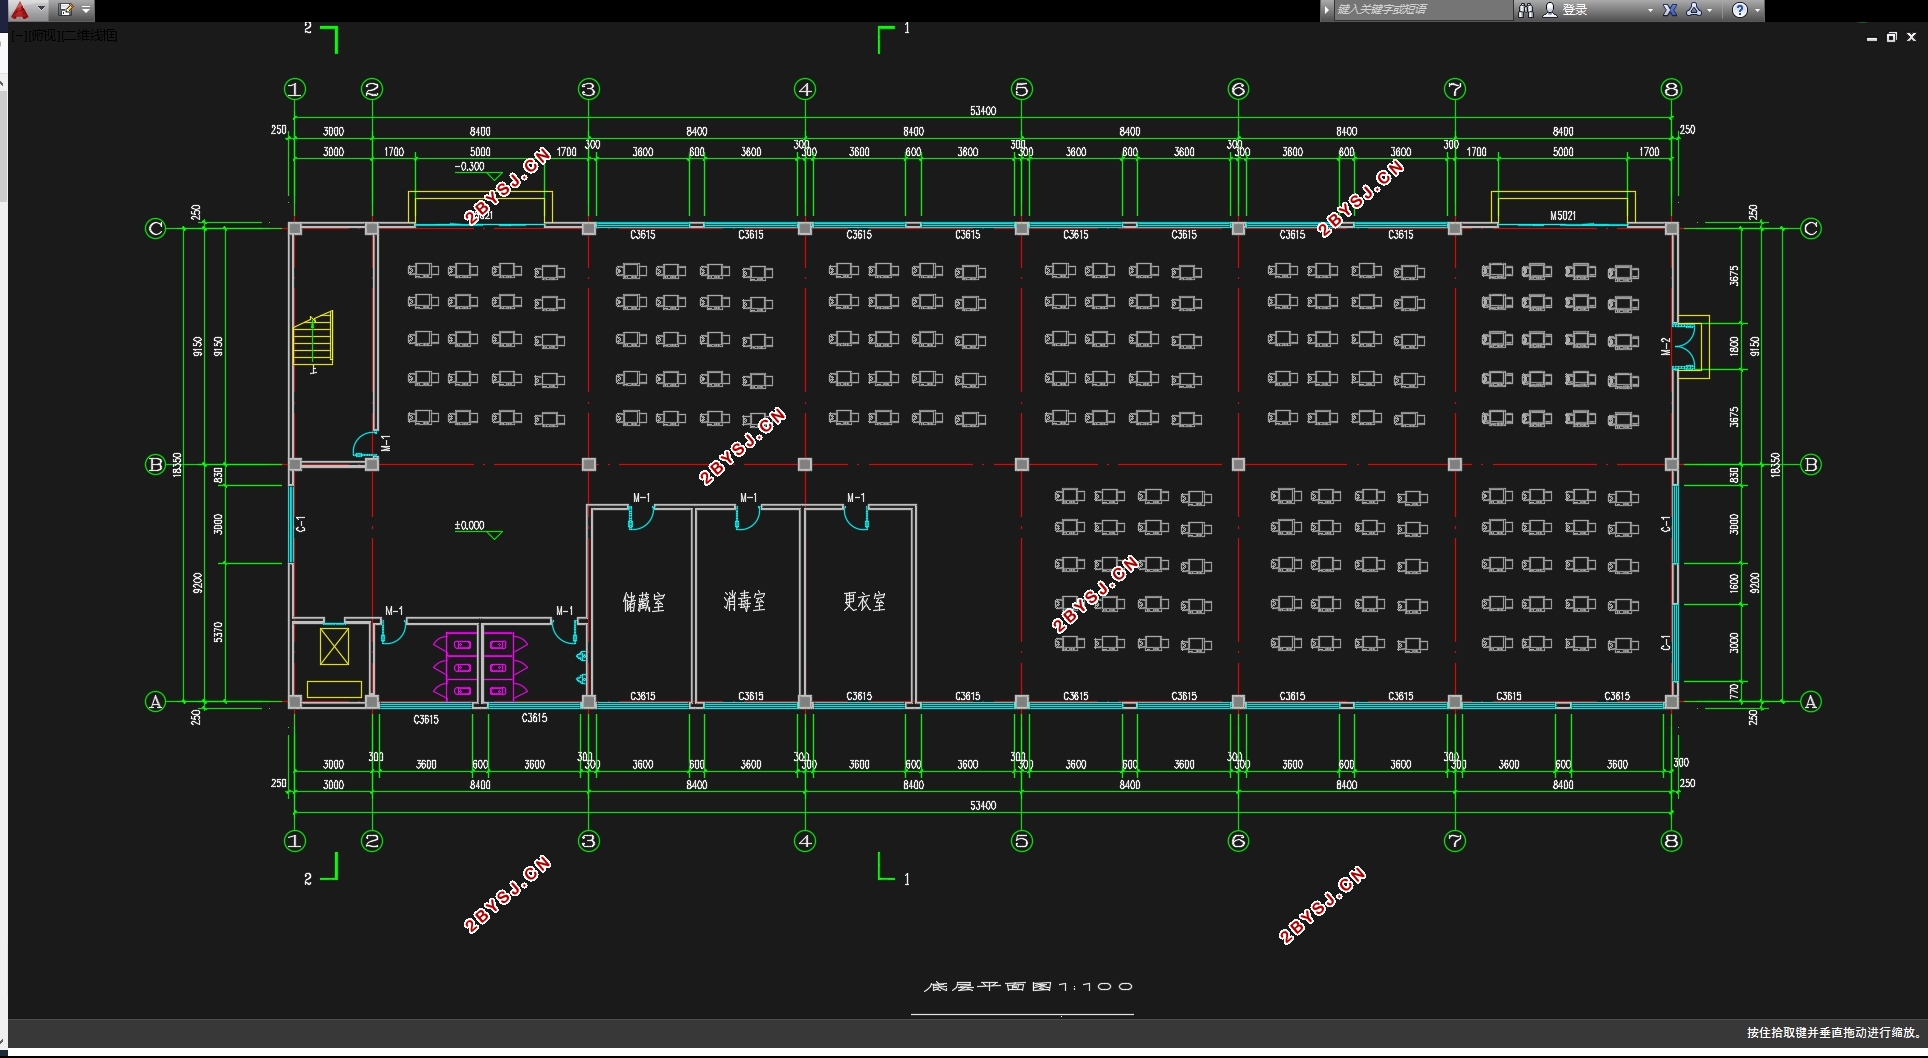Open the AutoCAD application menu logo
The image size is (1928, 1058).
(20, 10)
